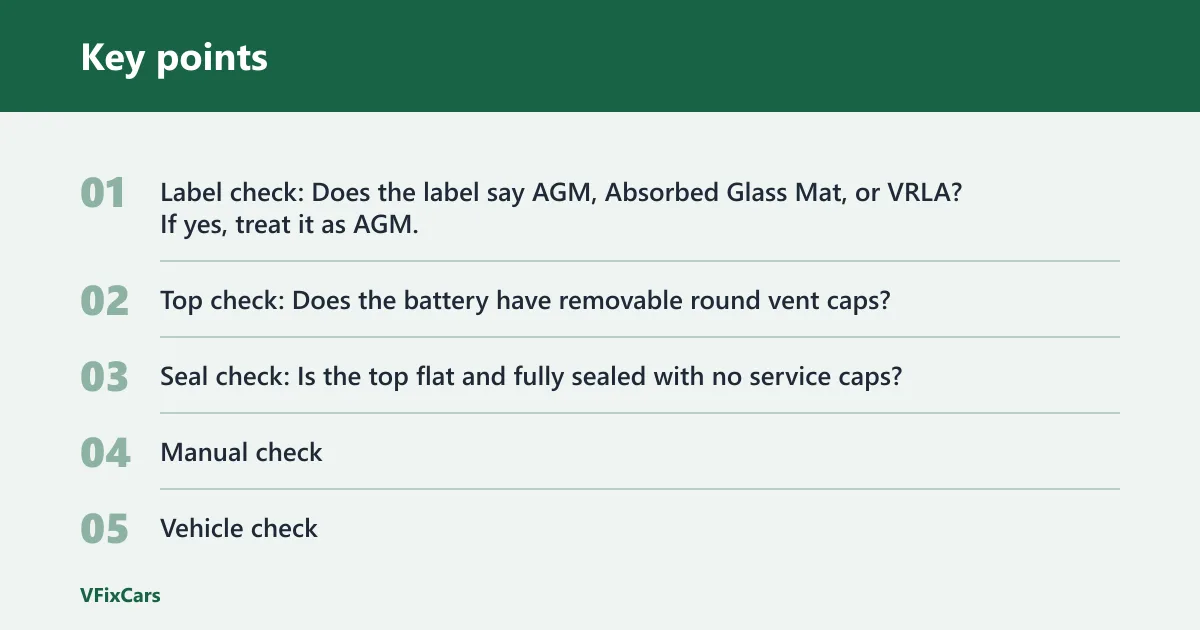The width and height of the screenshot is (1200, 630).
Task: Select the number 04 marker
Action: (x=105, y=452)
